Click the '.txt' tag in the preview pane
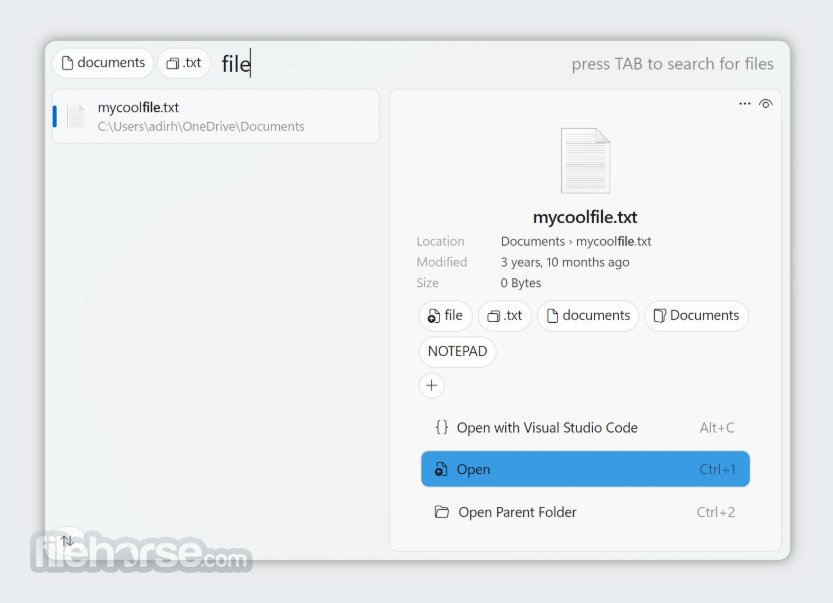Image resolution: width=833 pixels, height=603 pixels. pyautogui.click(x=505, y=316)
